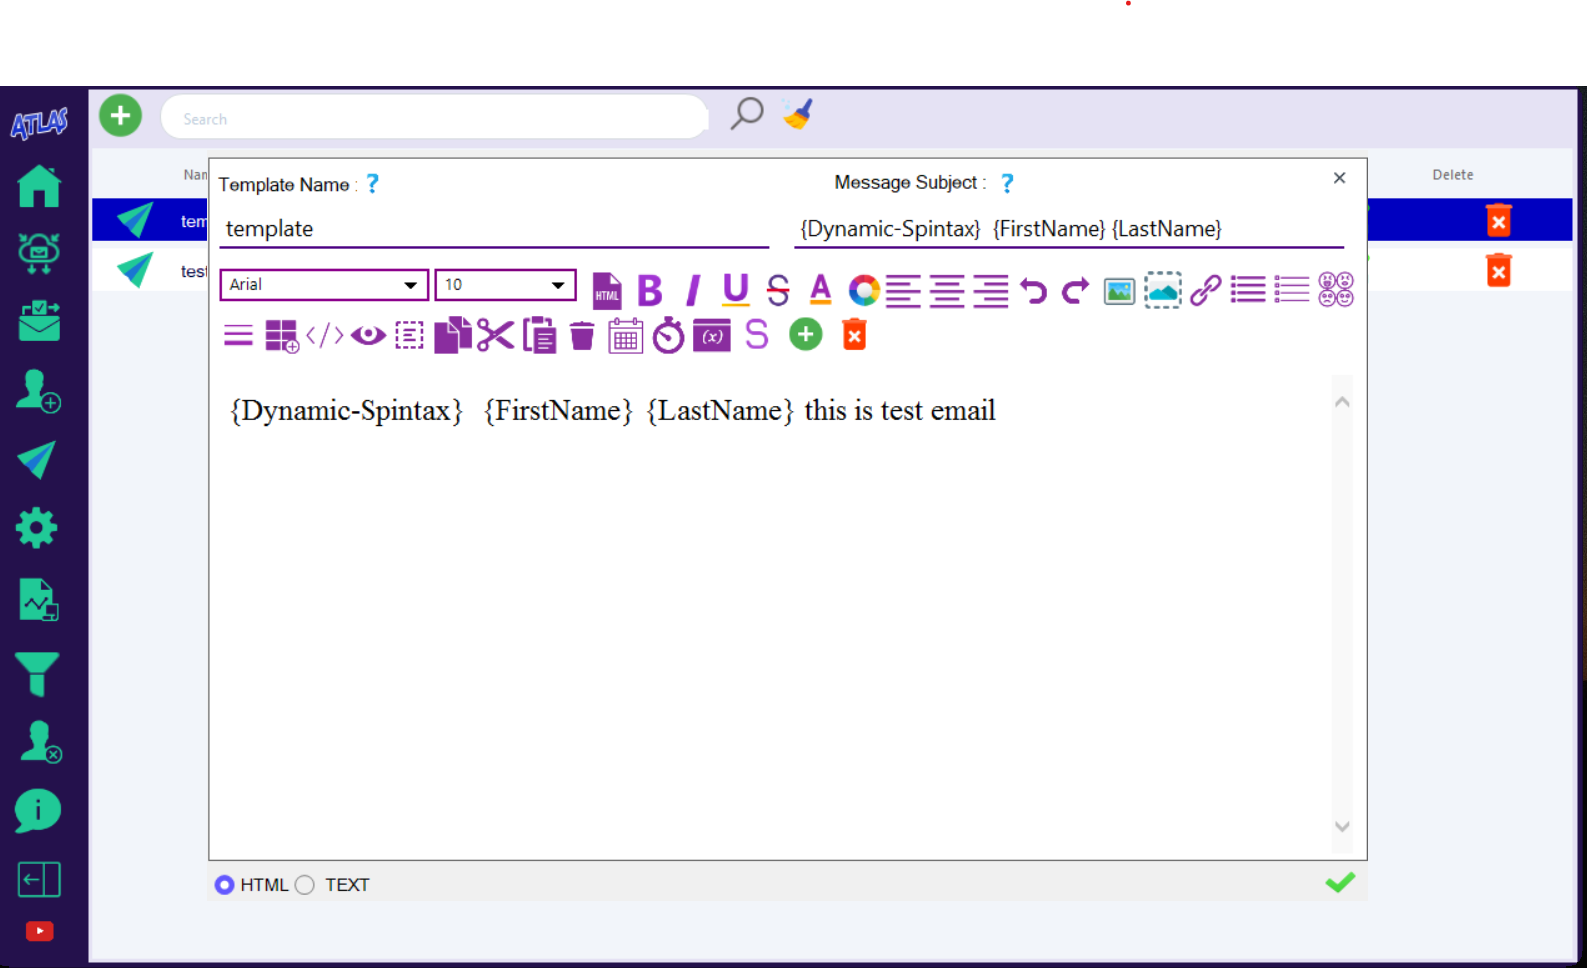Select the TEXT radio button
Image resolution: width=1587 pixels, height=968 pixels.
[306, 885]
